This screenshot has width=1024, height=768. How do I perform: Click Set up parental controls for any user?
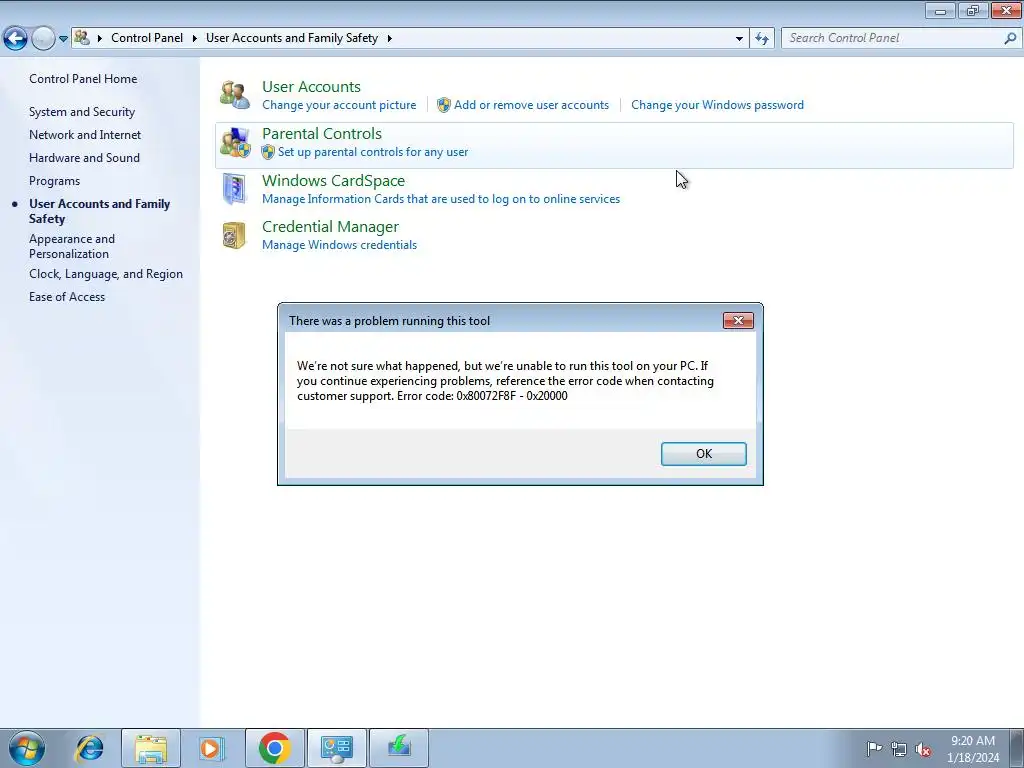click(373, 152)
